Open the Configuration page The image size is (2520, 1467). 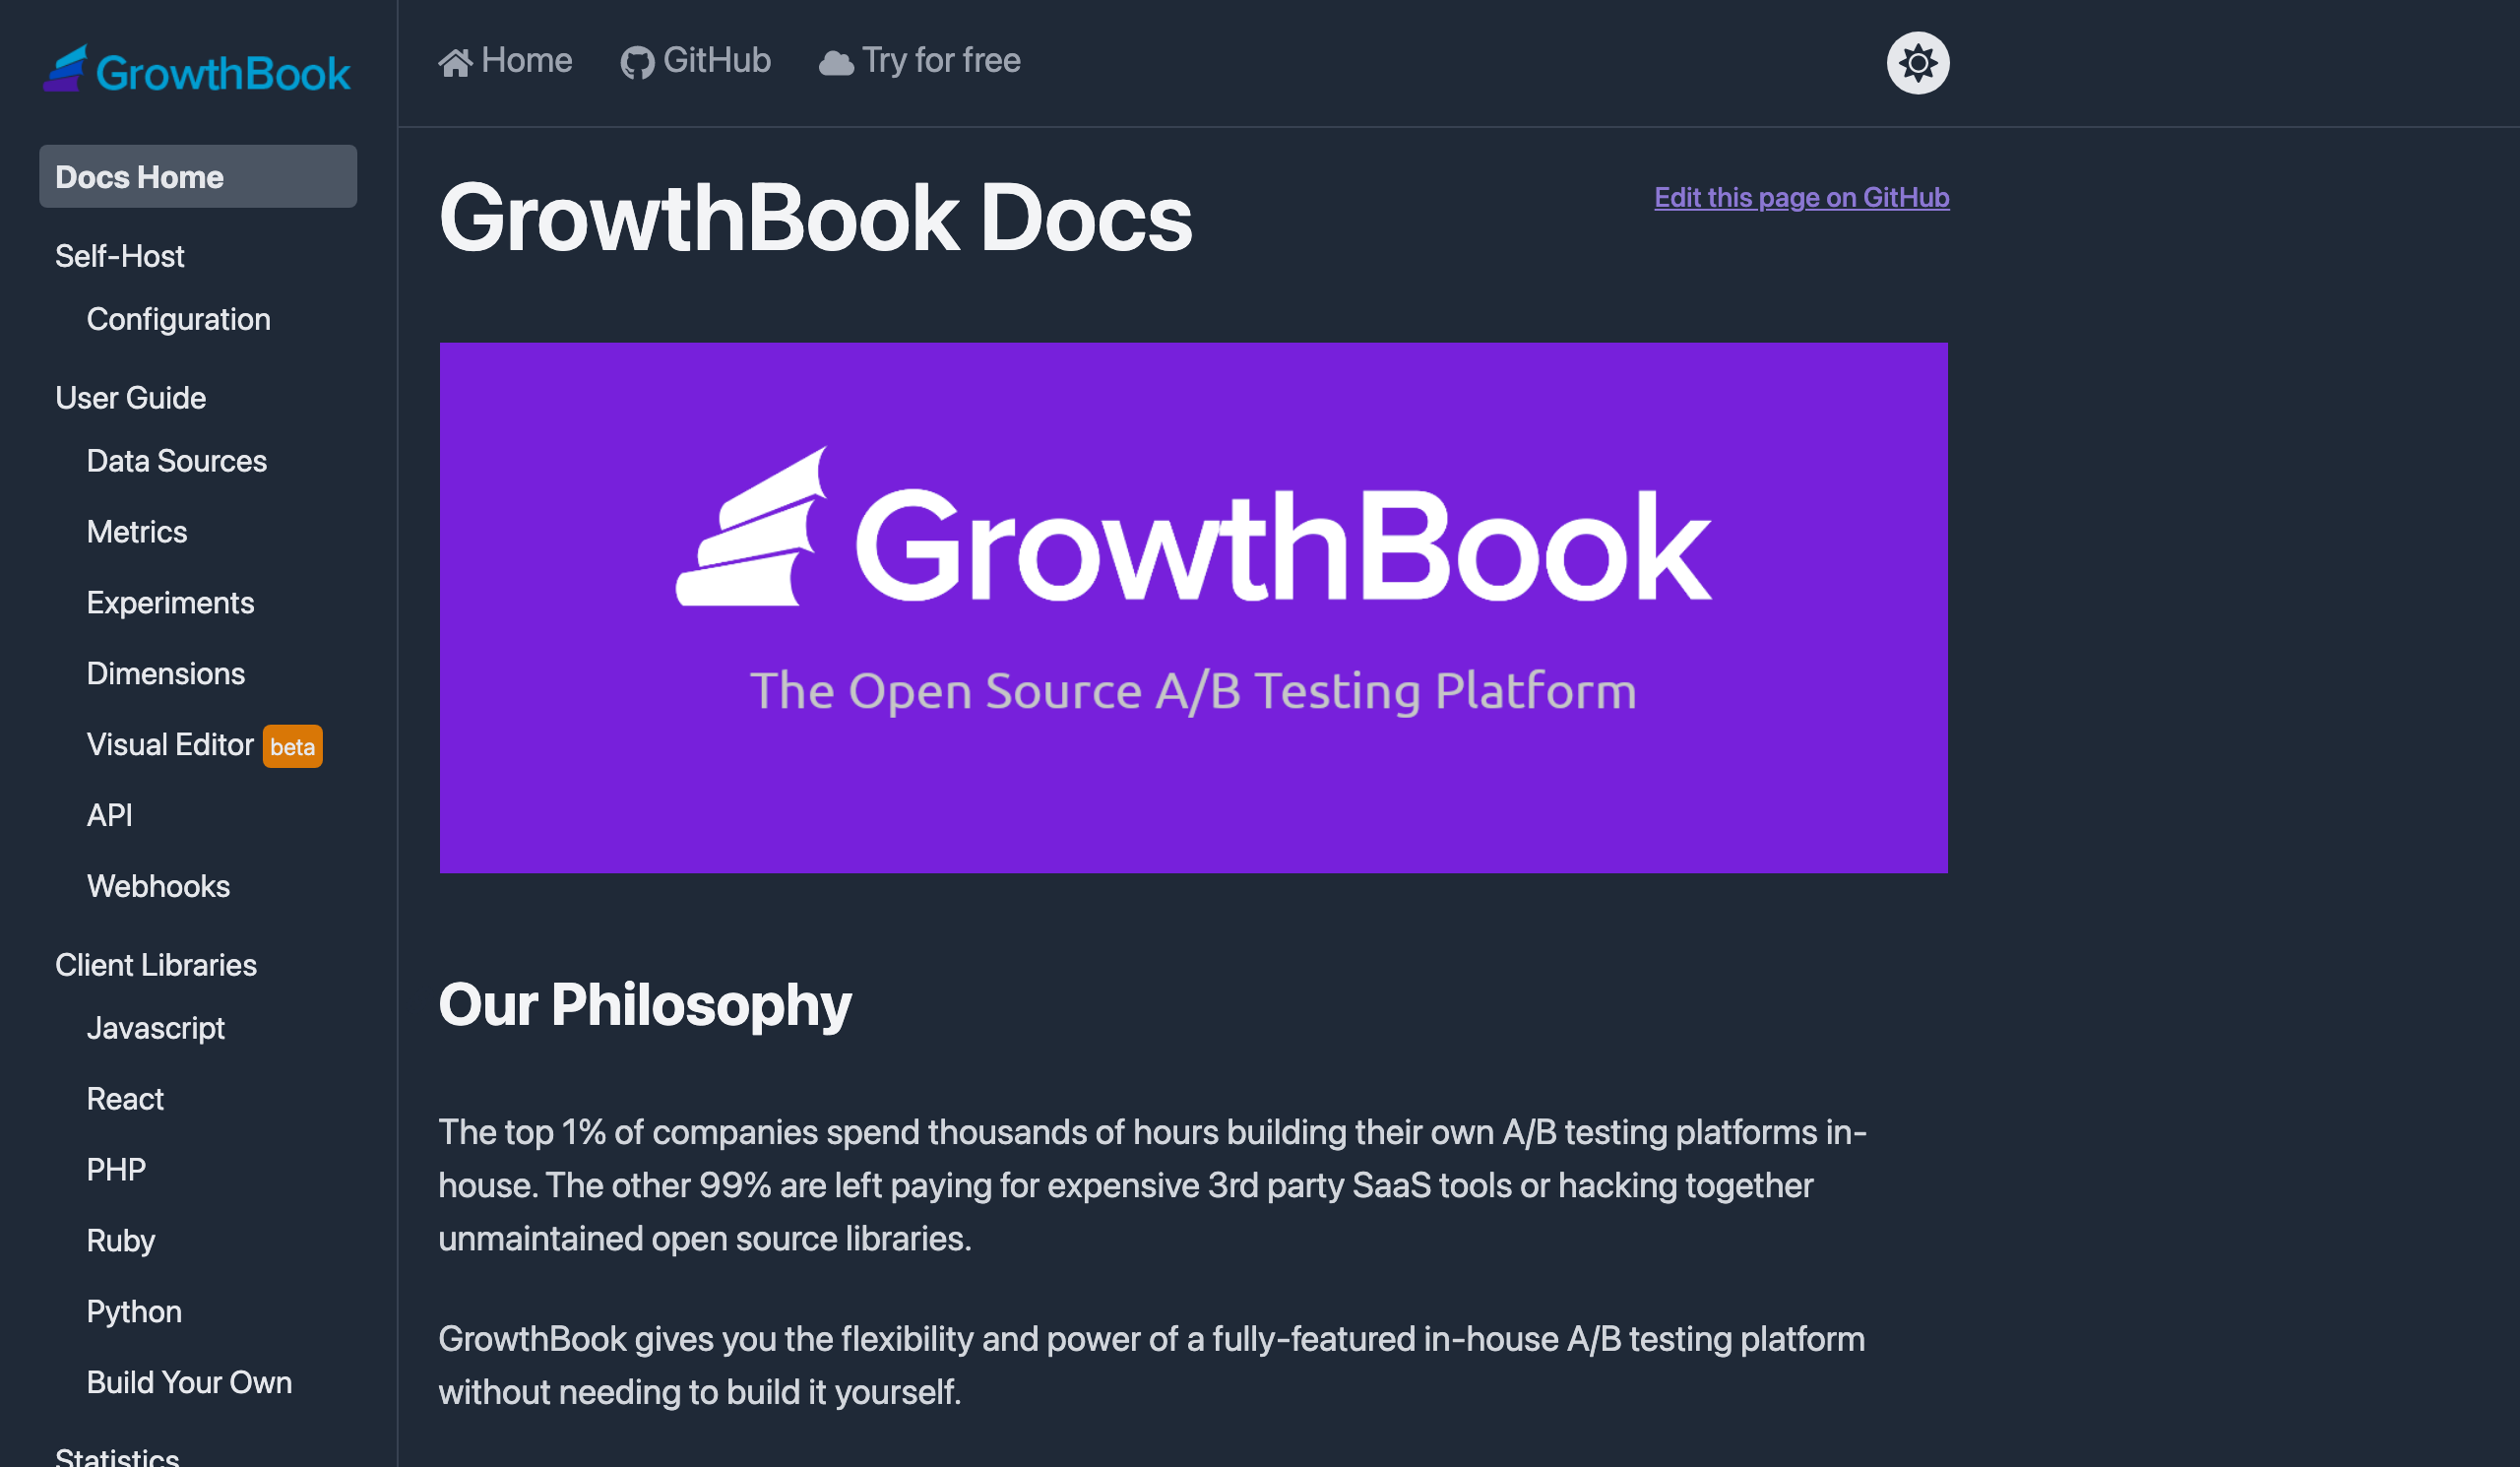(x=178, y=319)
